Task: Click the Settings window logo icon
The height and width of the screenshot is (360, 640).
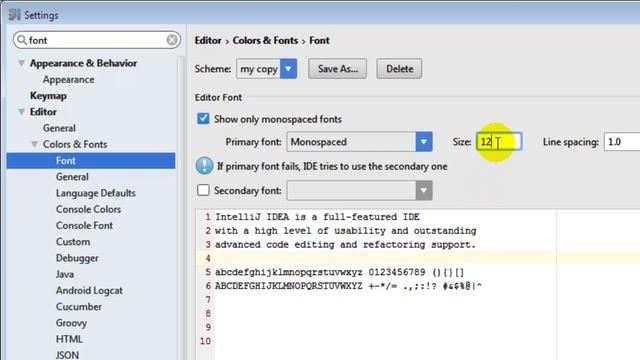Action: tap(14, 15)
